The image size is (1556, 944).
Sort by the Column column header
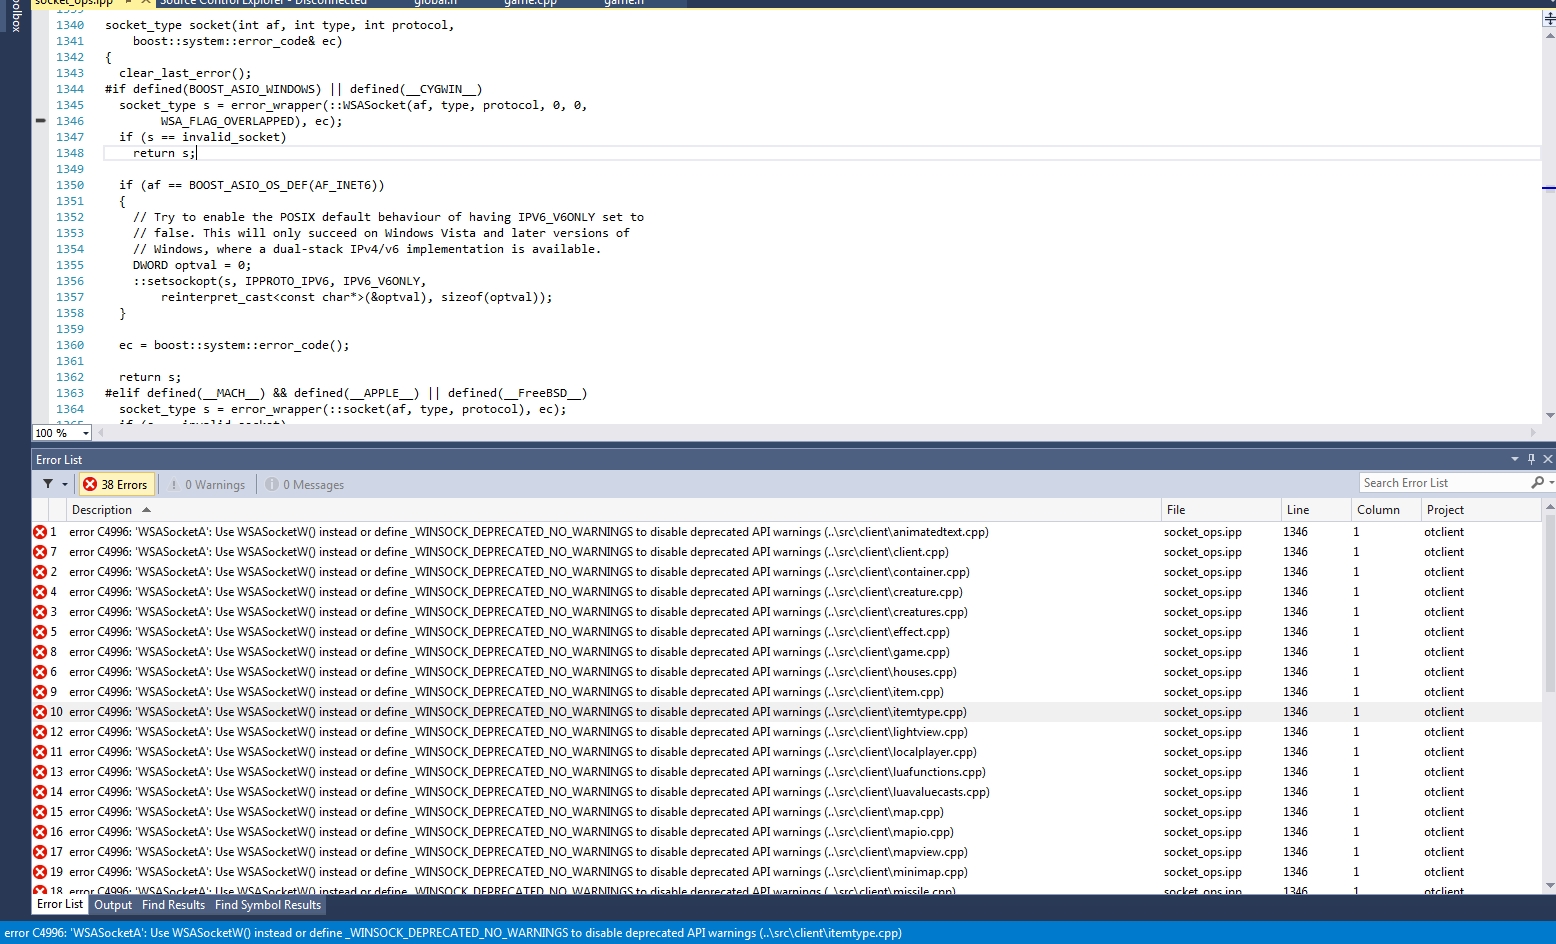click(1385, 510)
